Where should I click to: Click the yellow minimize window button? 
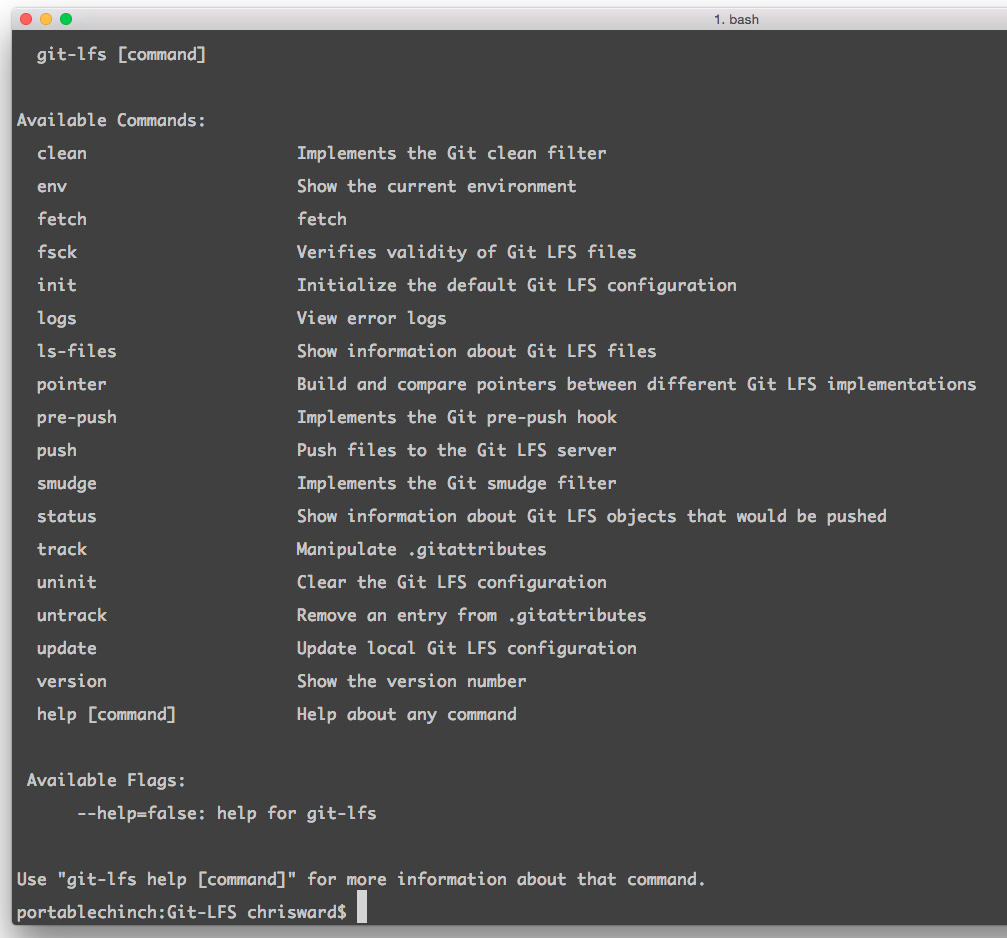[x=46, y=19]
